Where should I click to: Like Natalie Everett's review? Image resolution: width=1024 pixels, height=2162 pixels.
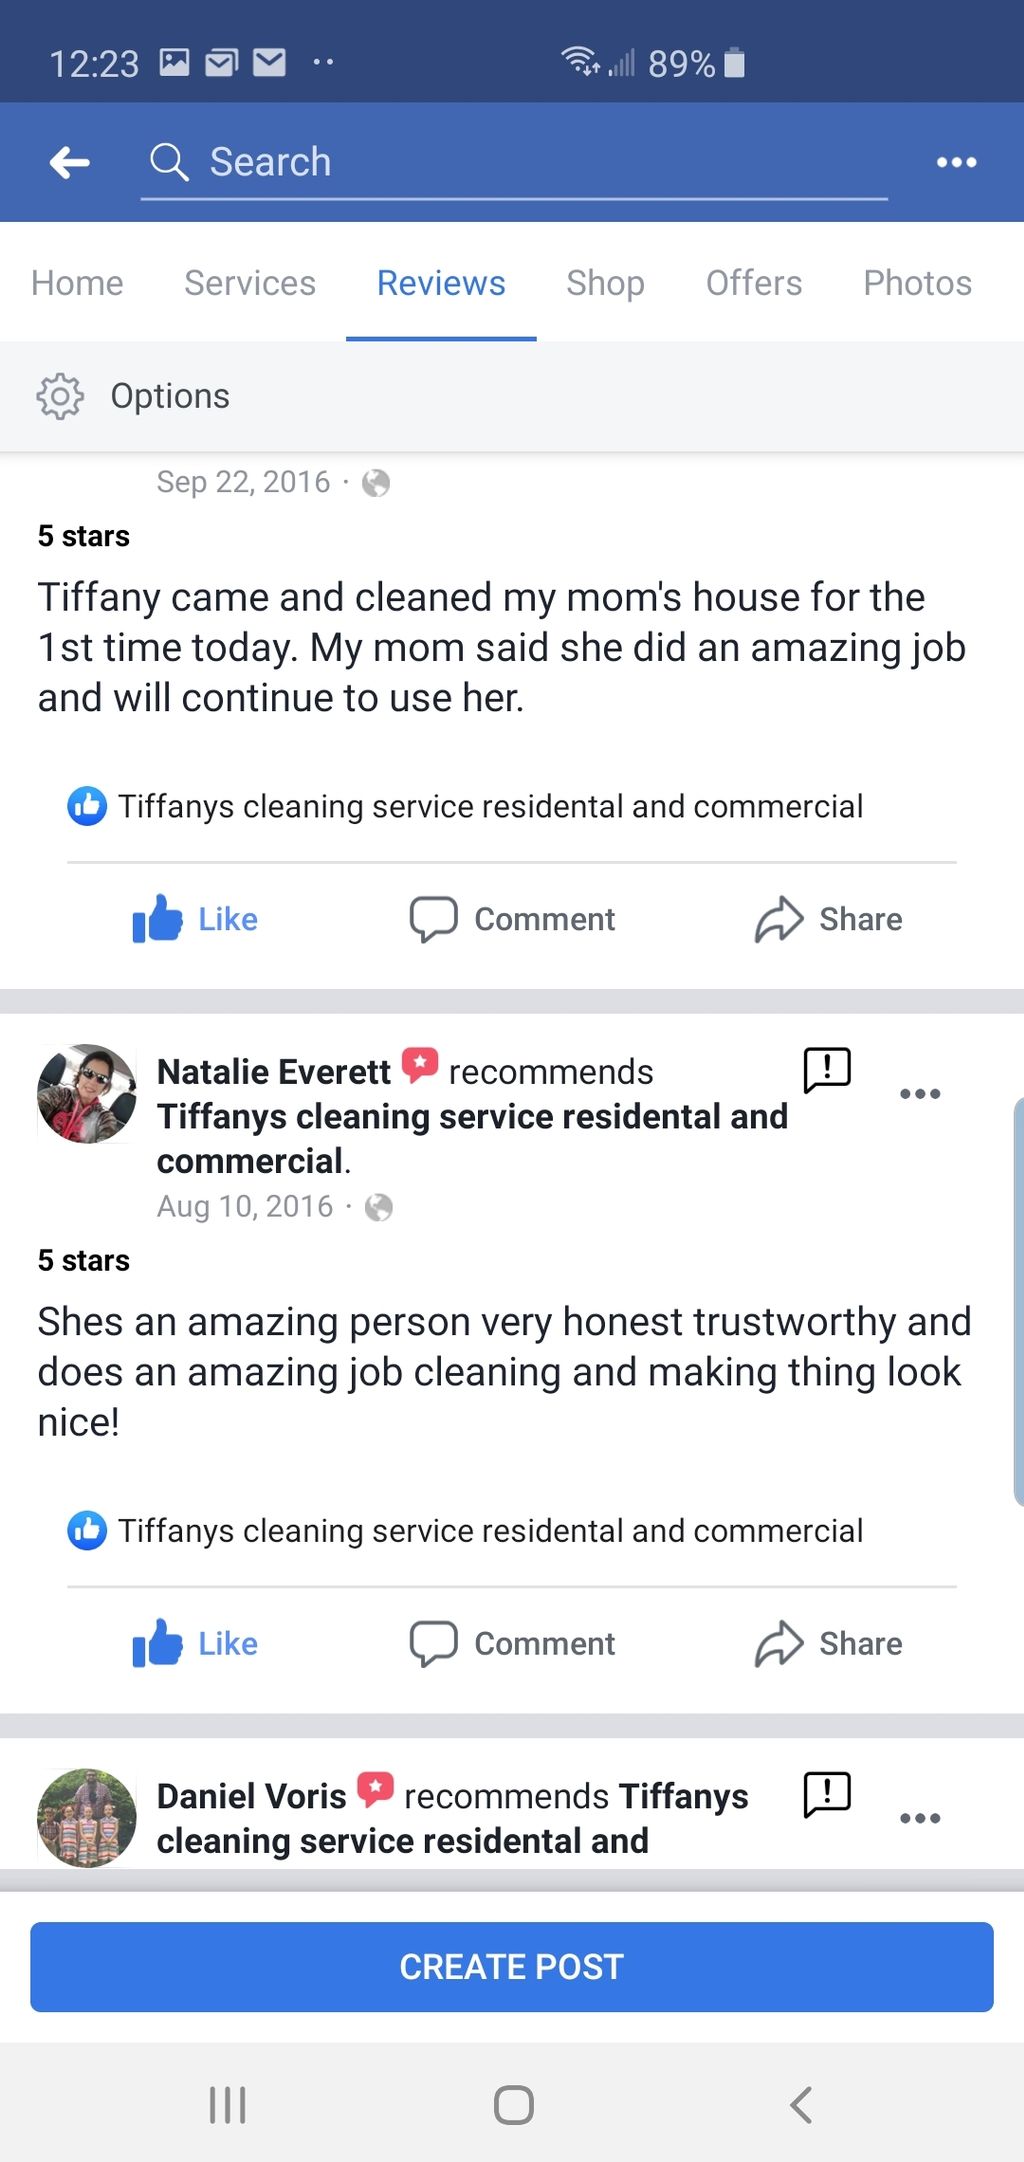196,1643
